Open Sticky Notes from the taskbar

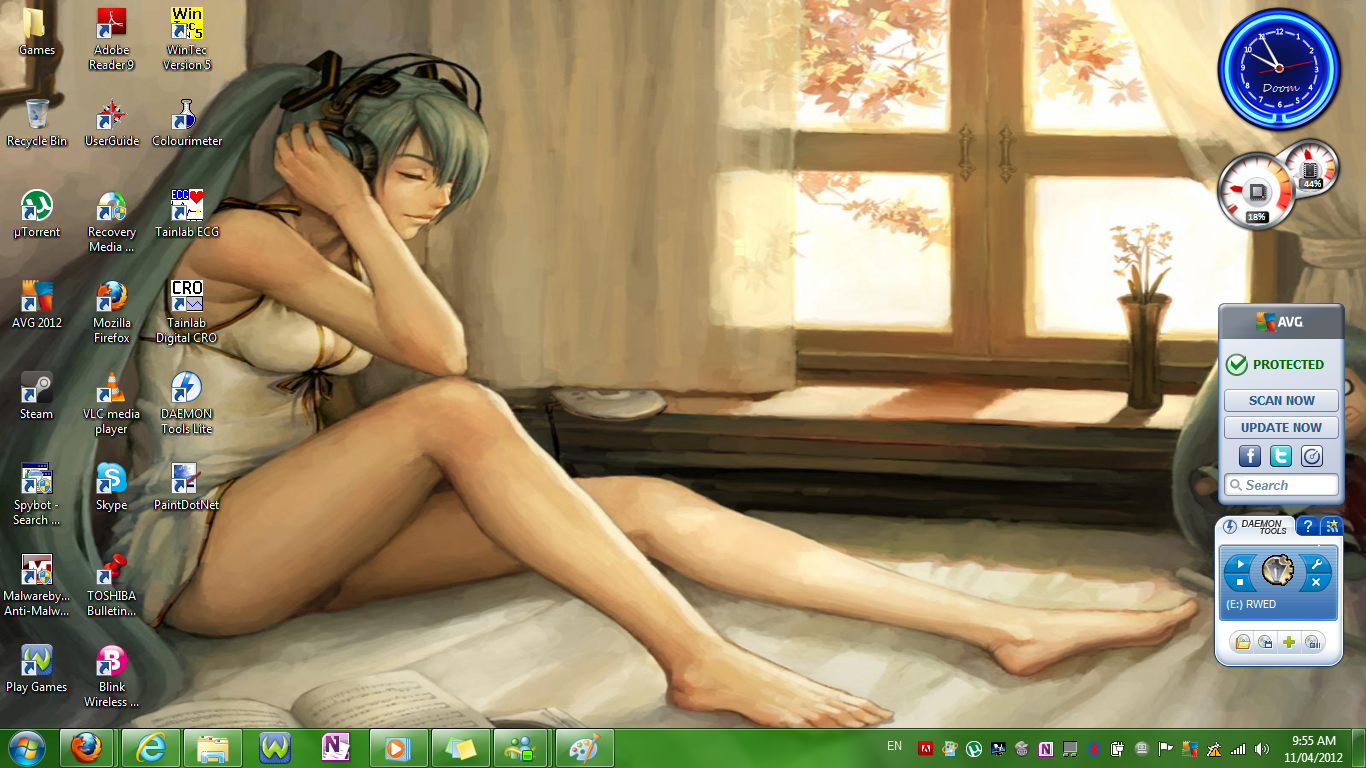461,747
